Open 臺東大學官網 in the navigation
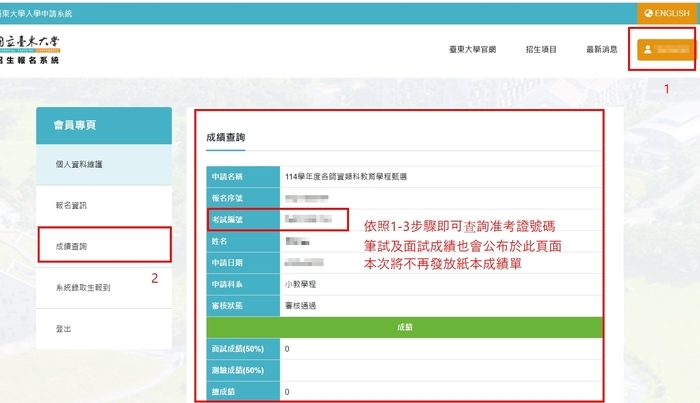 pyautogui.click(x=474, y=50)
